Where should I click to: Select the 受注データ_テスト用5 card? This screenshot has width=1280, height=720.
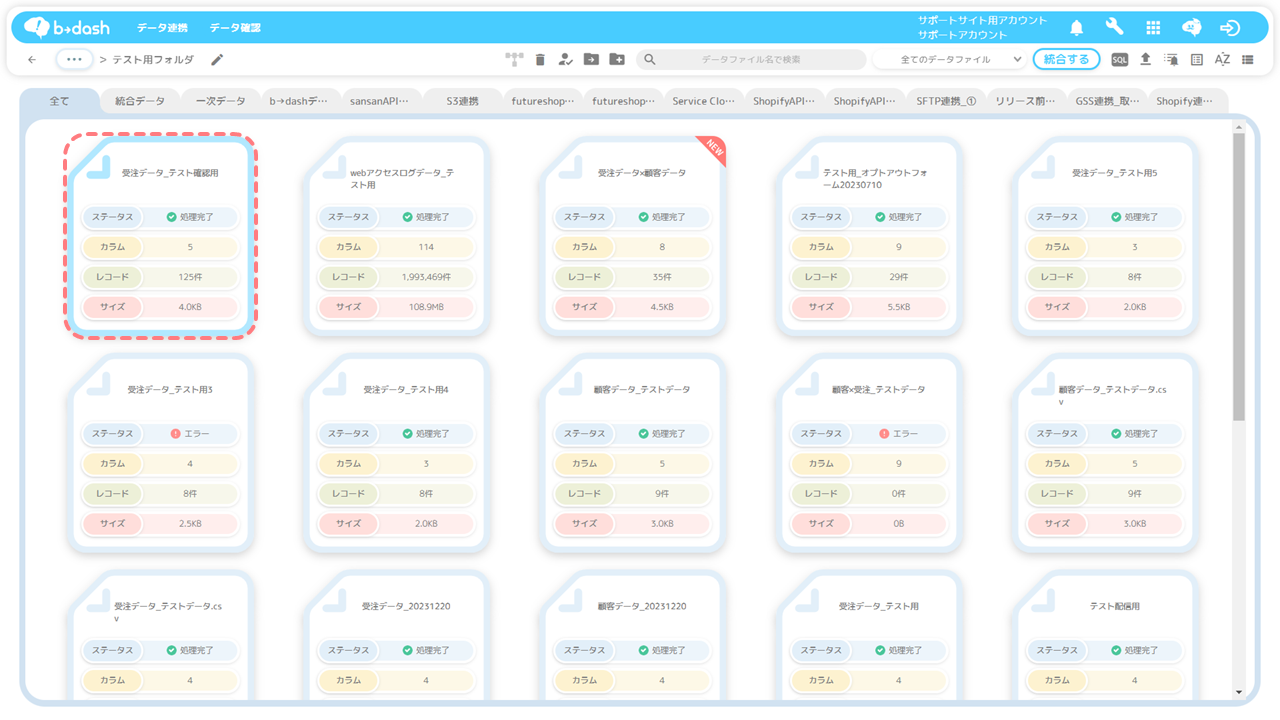1106,236
